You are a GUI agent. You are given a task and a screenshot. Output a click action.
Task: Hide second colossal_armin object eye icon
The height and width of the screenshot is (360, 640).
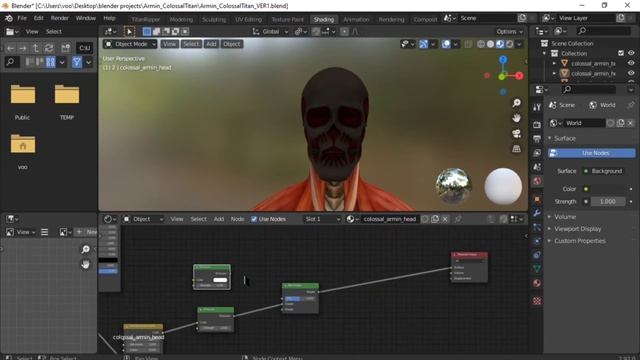pyautogui.click(x=631, y=73)
